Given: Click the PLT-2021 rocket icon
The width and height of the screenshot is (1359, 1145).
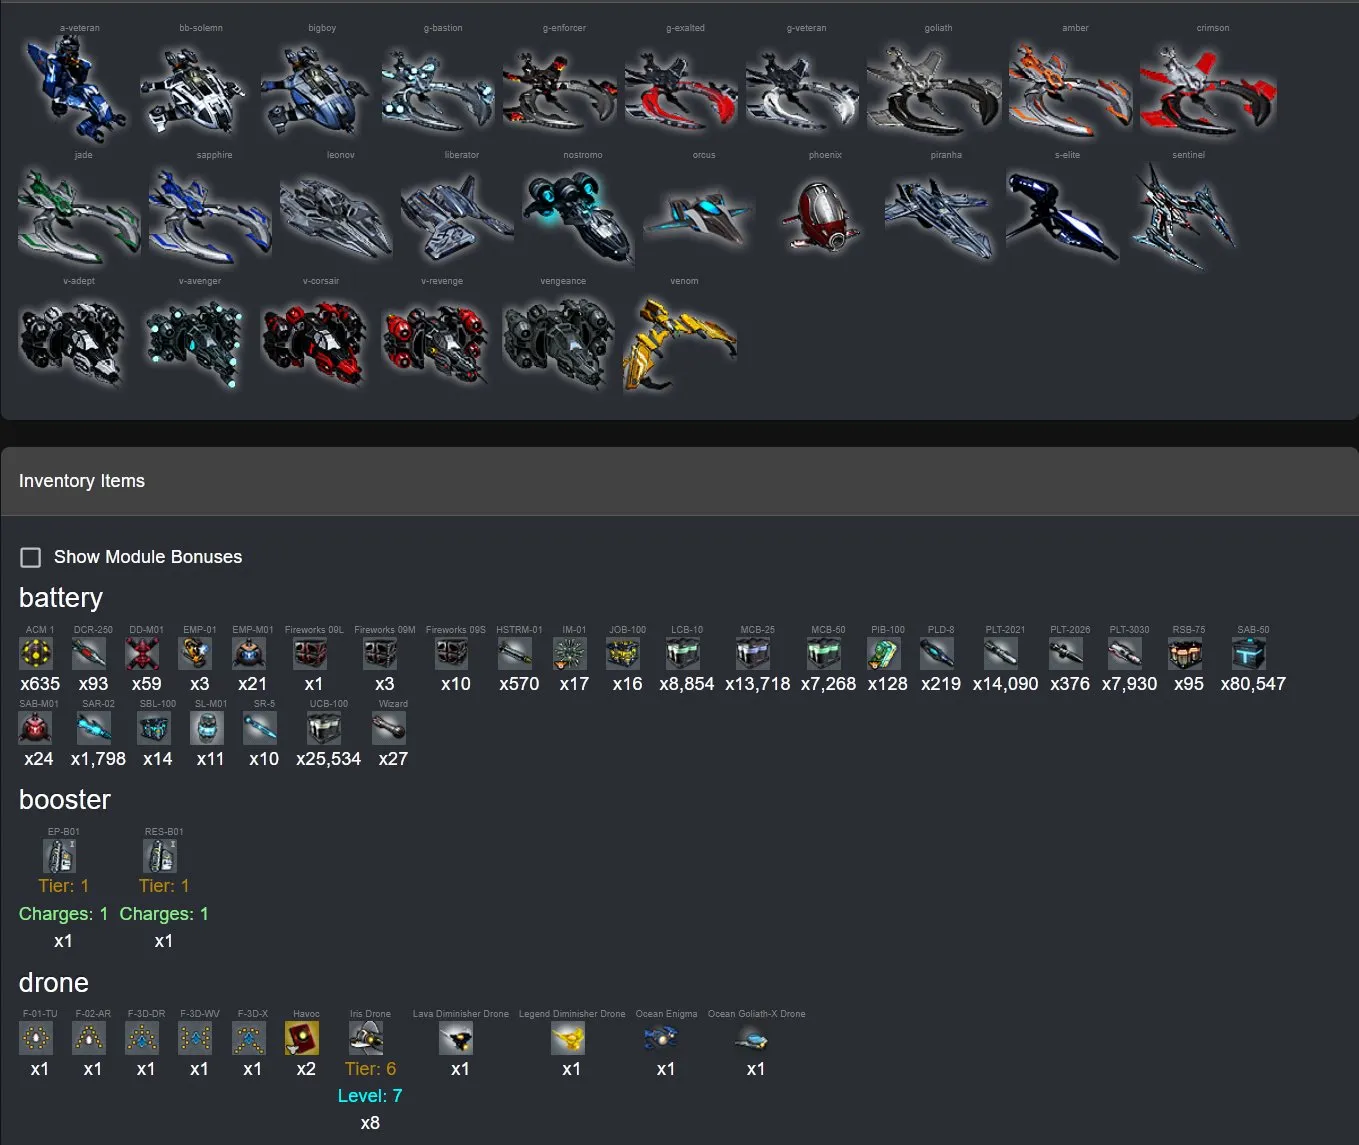Looking at the screenshot, I should (x=1002, y=654).
